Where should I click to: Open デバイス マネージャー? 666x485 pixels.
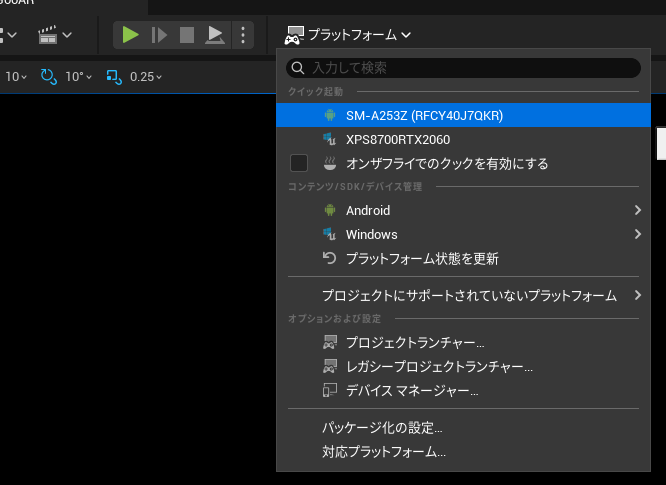pyautogui.click(x=411, y=391)
